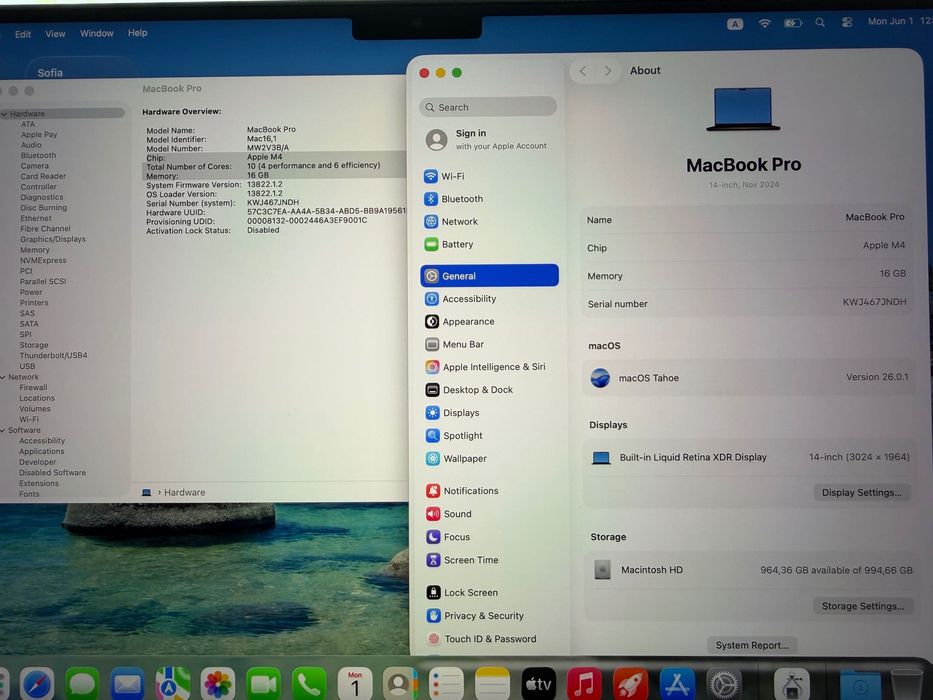Select Firewall under Network in System Information
The image size is (933, 700).
[33, 388]
